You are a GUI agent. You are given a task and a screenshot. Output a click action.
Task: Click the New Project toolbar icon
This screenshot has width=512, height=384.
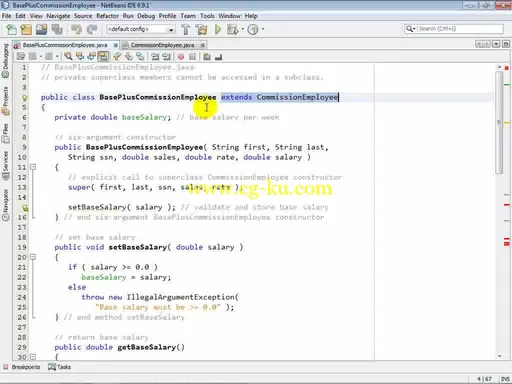pyautogui.click(x=26, y=30)
